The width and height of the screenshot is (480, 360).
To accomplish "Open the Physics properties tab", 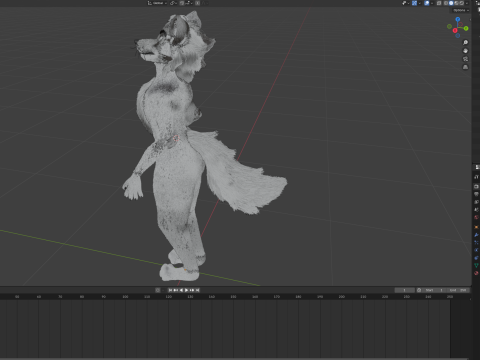I will [476, 250].
